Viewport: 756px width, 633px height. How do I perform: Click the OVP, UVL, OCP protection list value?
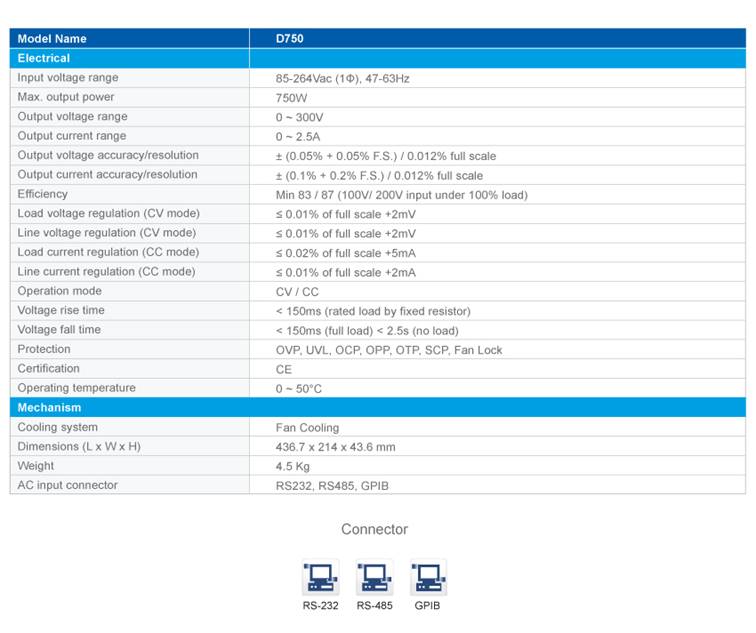coord(389,350)
